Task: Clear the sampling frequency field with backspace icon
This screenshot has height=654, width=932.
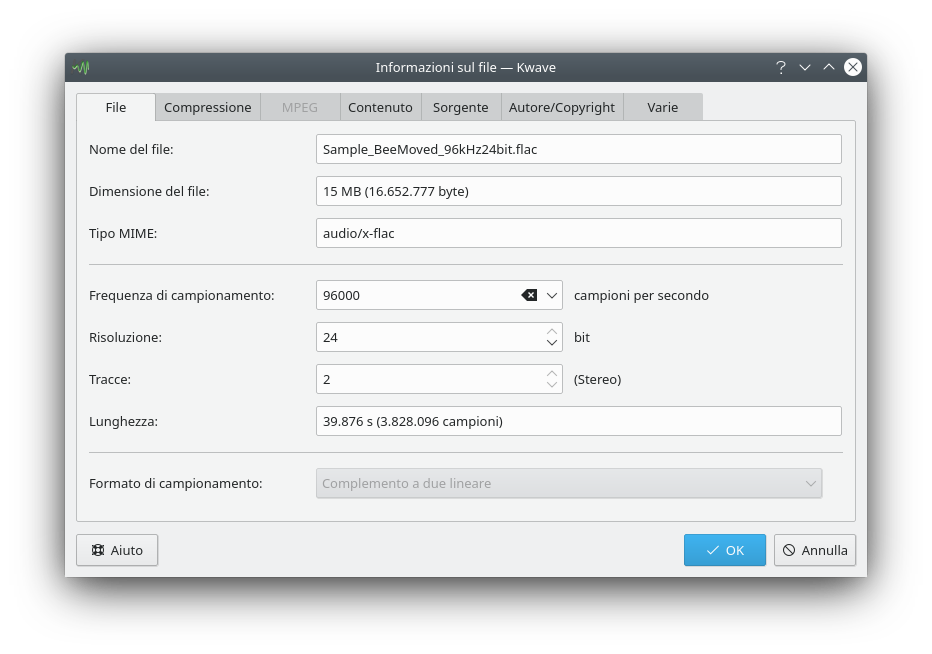Action: pyautogui.click(x=529, y=295)
